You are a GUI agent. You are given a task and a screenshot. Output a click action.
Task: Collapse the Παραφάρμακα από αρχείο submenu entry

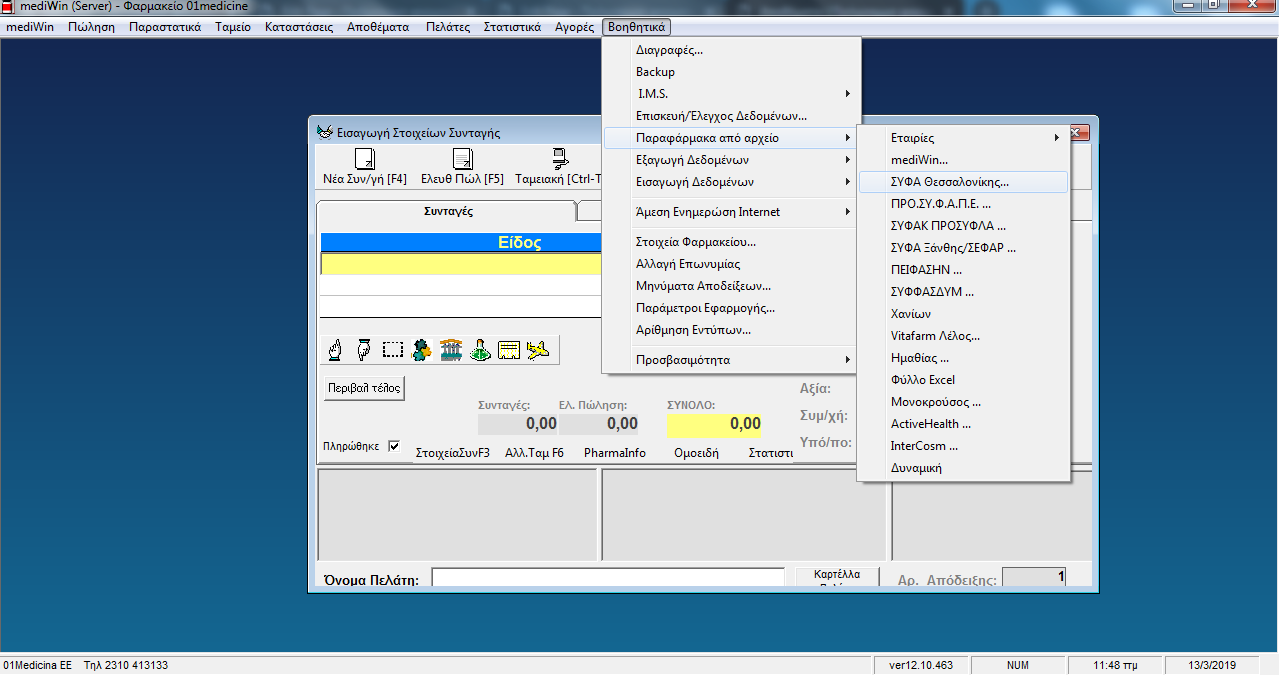[x=732, y=138]
